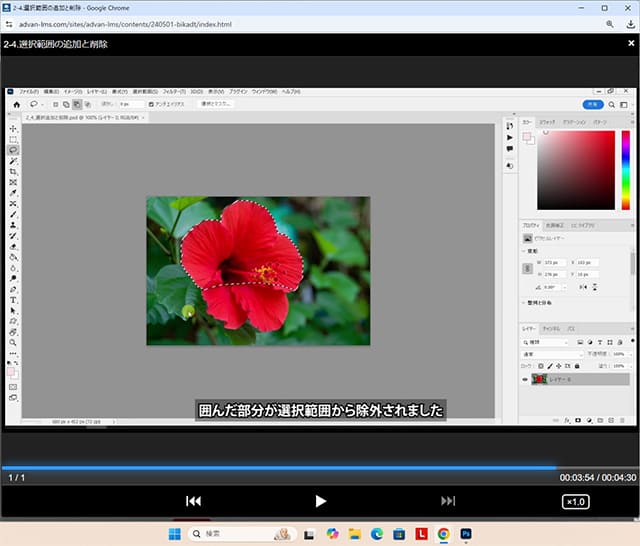The height and width of the screenshot is (546, 640).
Task: Toggle the アンチエイリアス checkbox
Action: [151, 103]
